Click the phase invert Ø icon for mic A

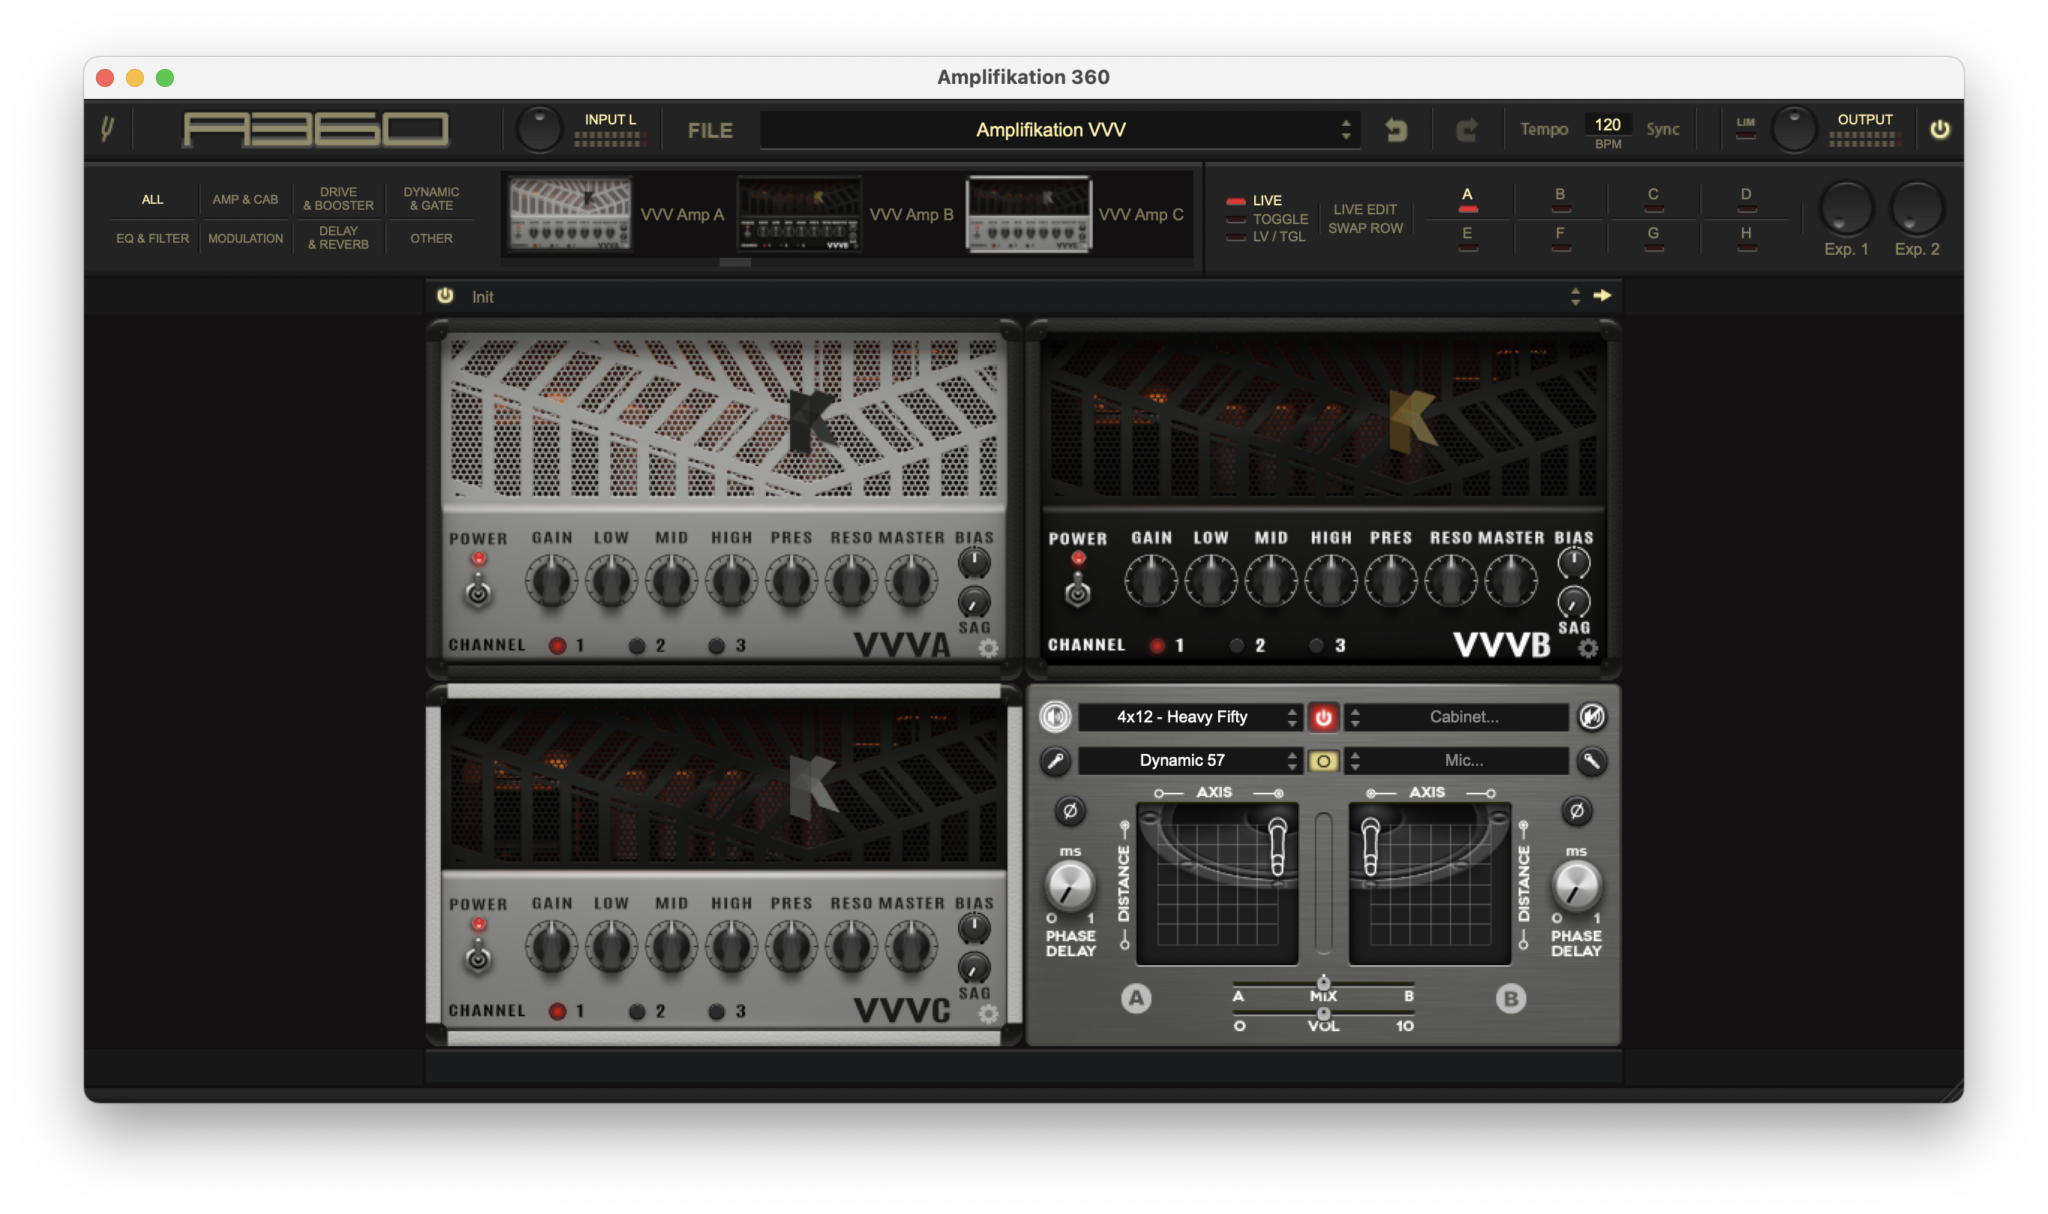tap(1071, 812)
